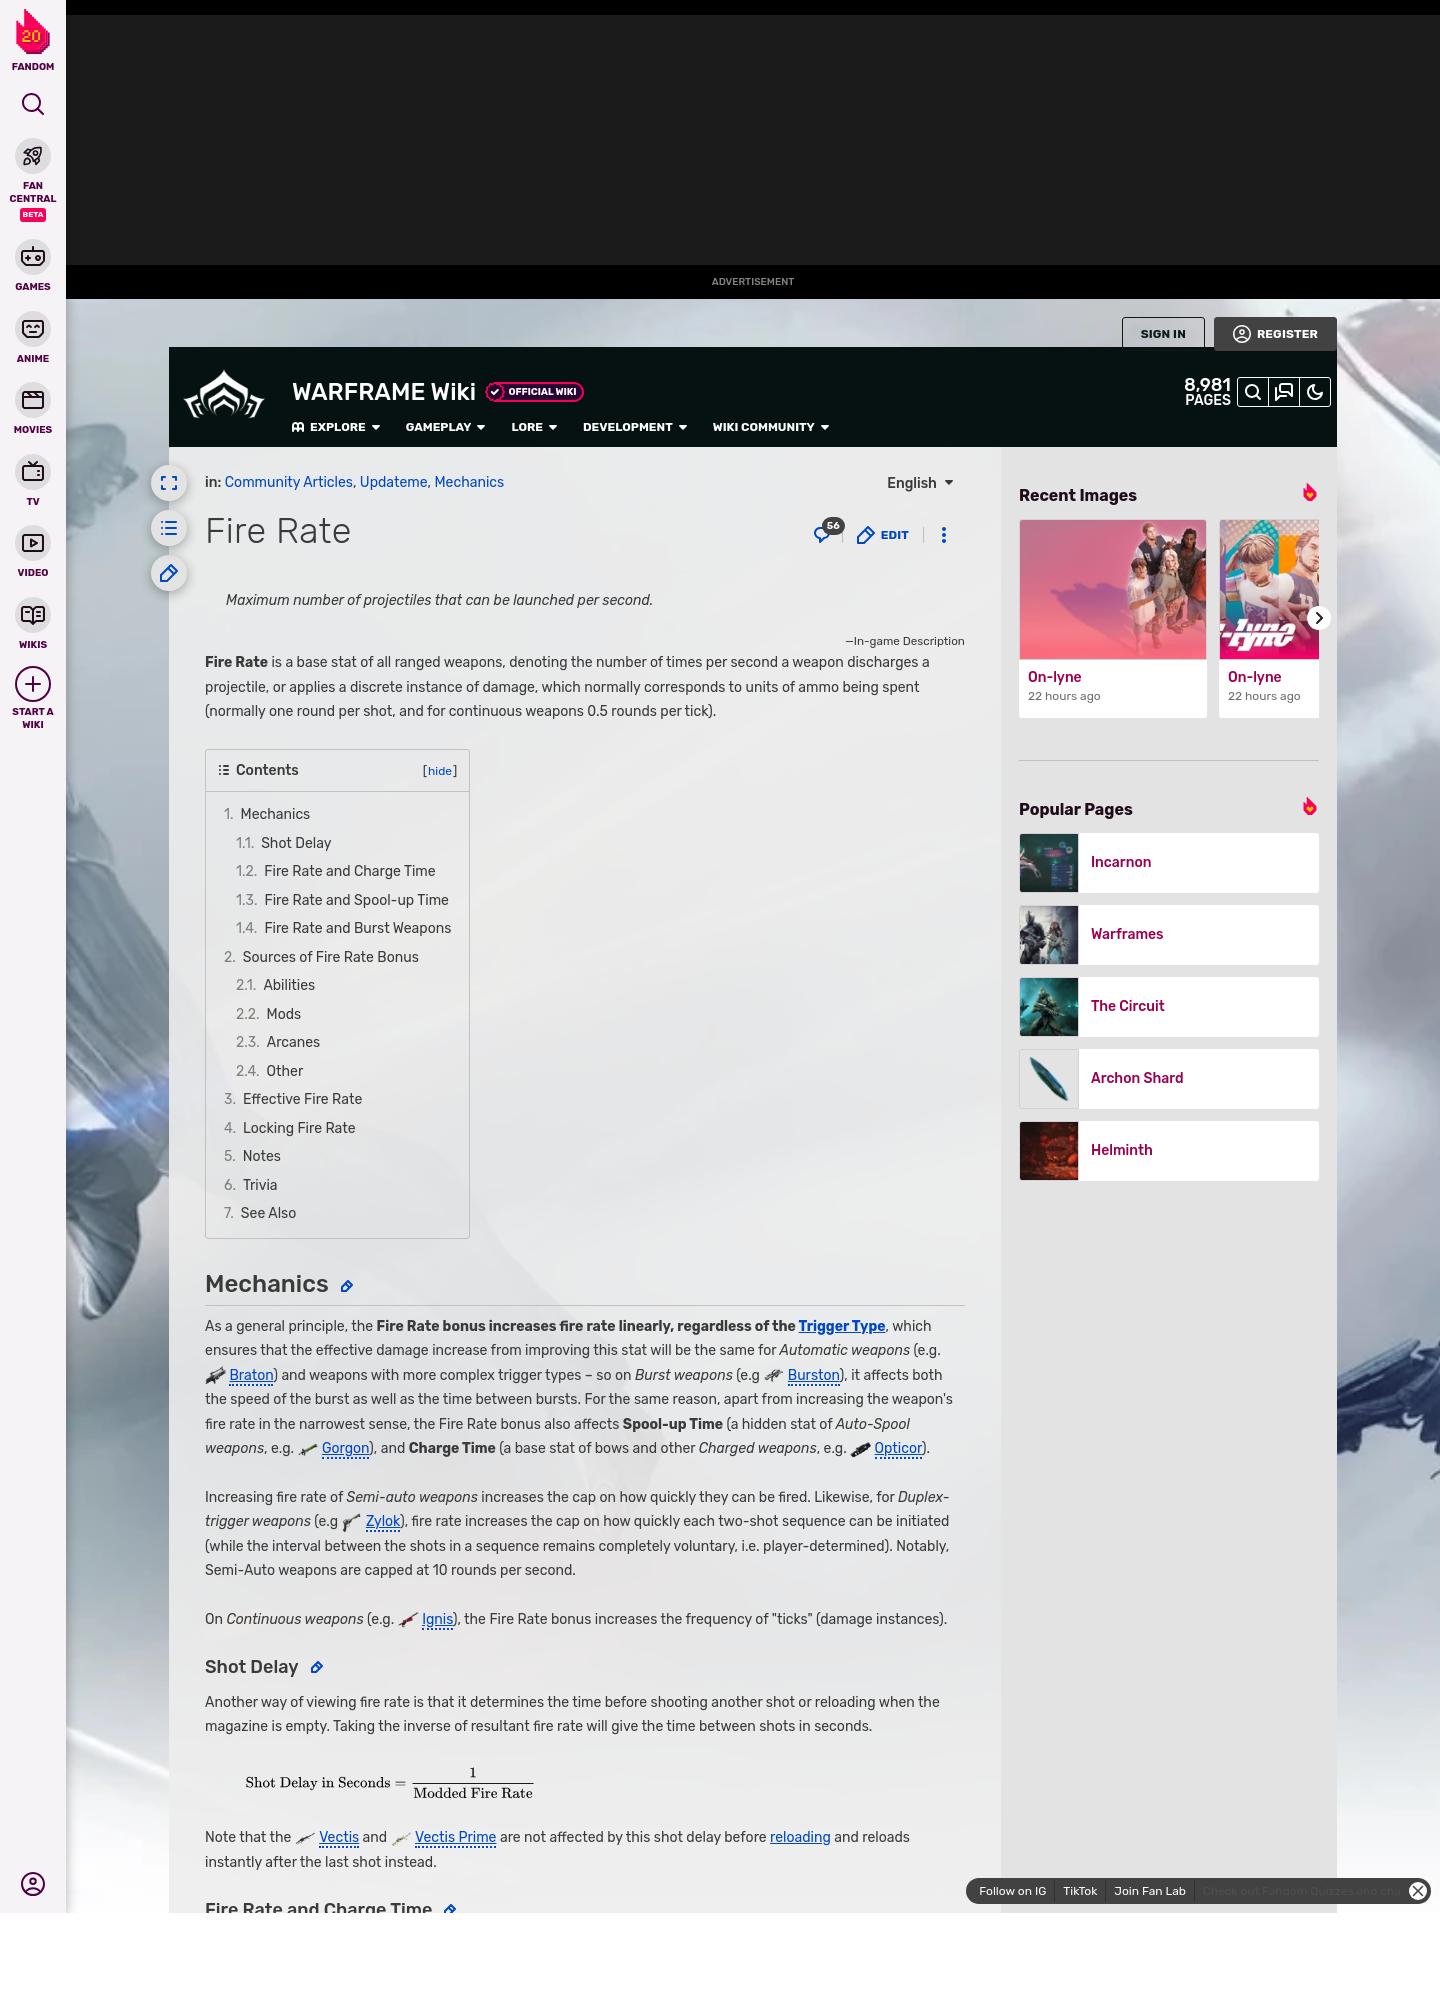Image resolution: width=1440 pixels, height=2000 pixels.
Task: Open the reloading link
Action: [x=800, y=1837]
